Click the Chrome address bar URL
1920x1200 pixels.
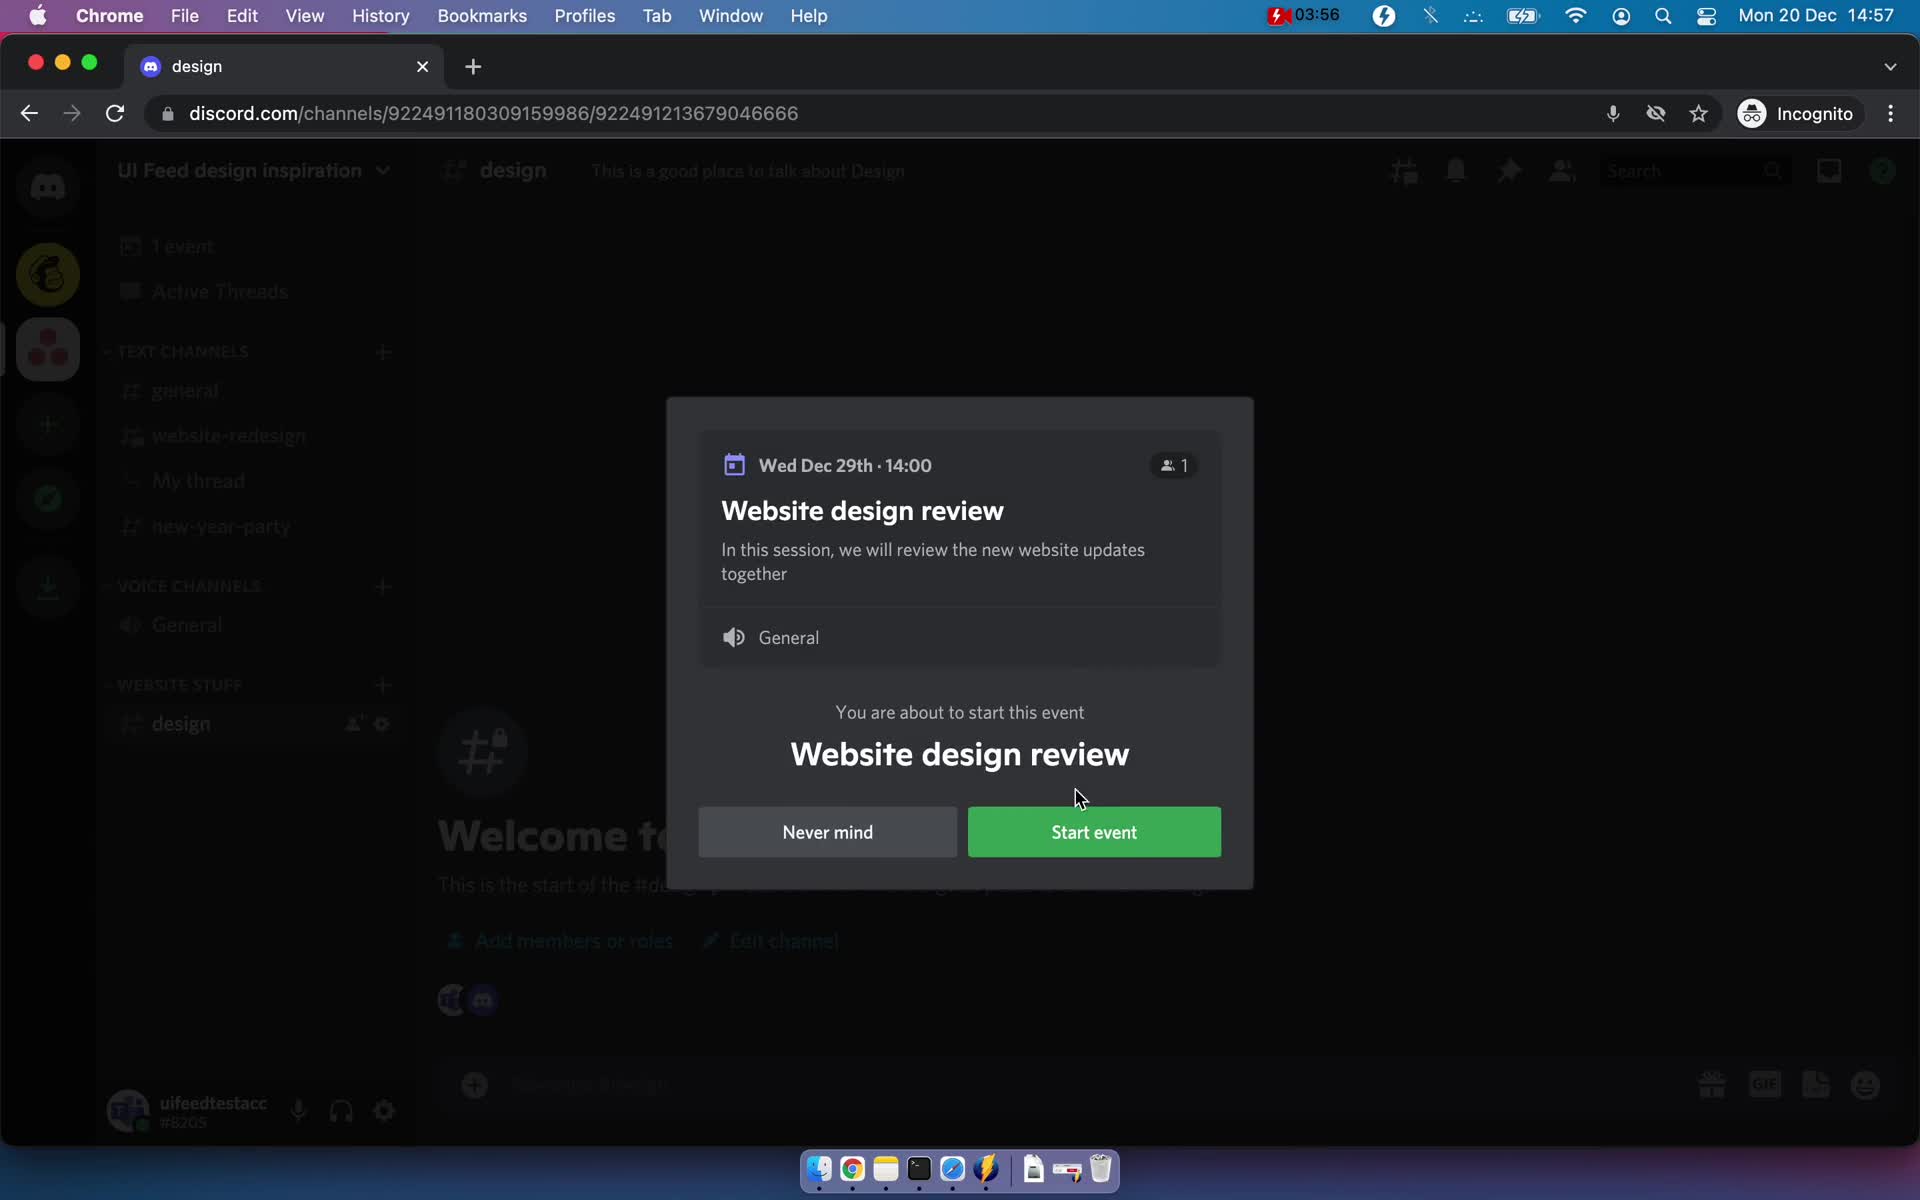click(x=493, y=114)
